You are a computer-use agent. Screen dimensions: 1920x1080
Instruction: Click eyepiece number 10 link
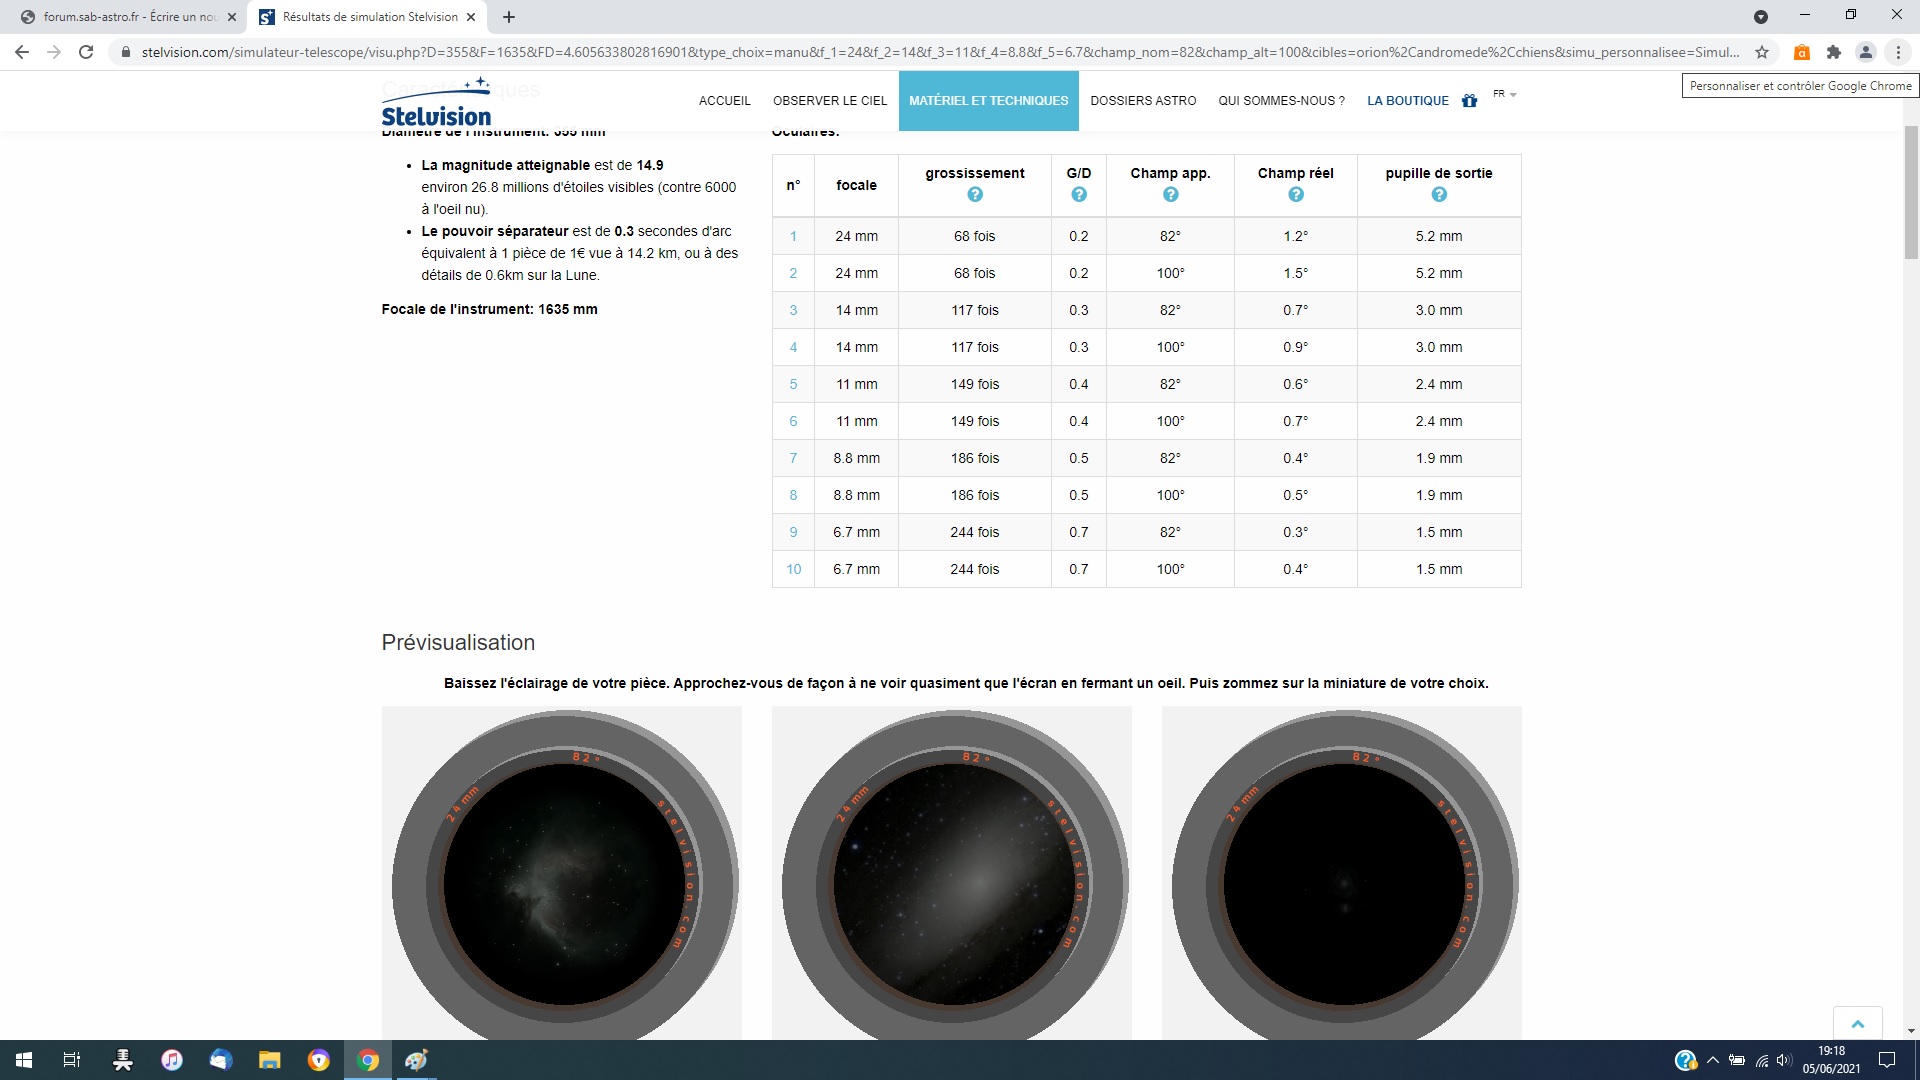click(793, 569)
